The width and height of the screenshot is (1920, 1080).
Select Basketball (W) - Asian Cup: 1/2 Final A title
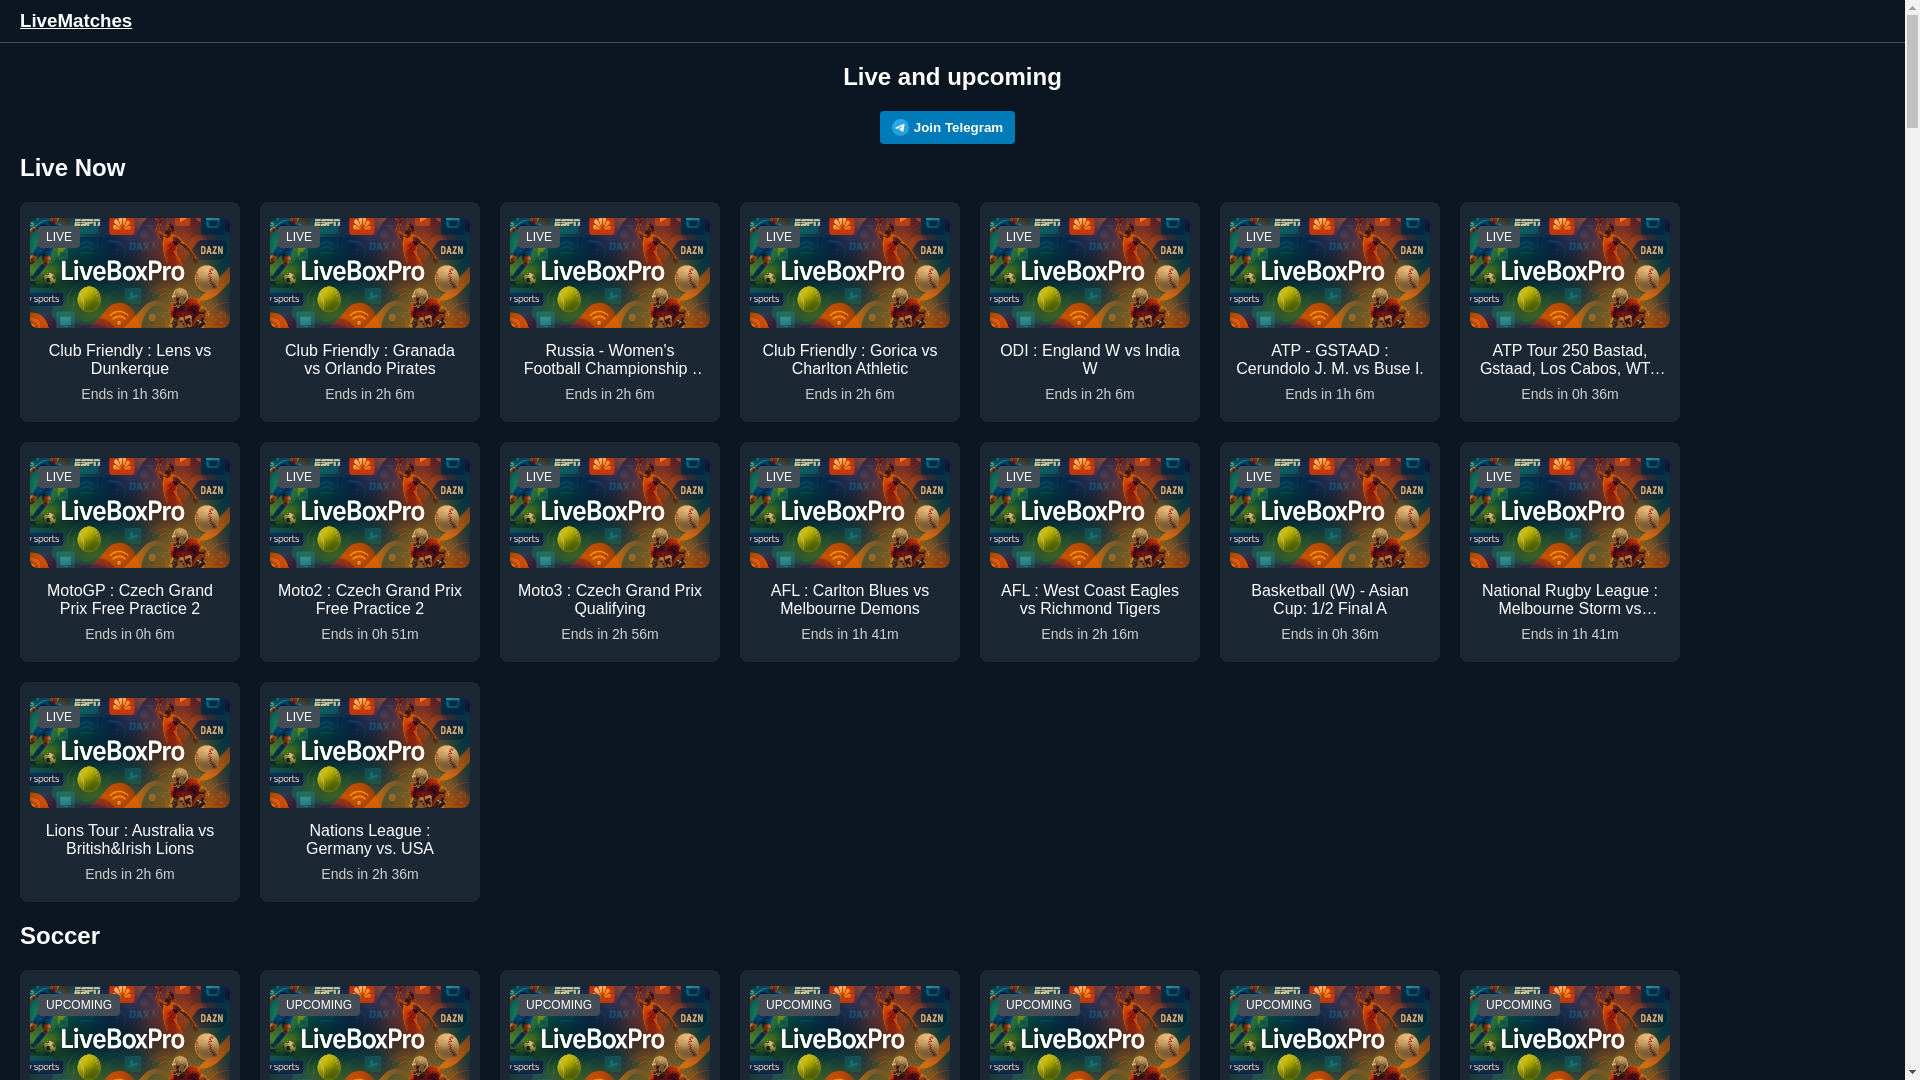[1330, 600]
